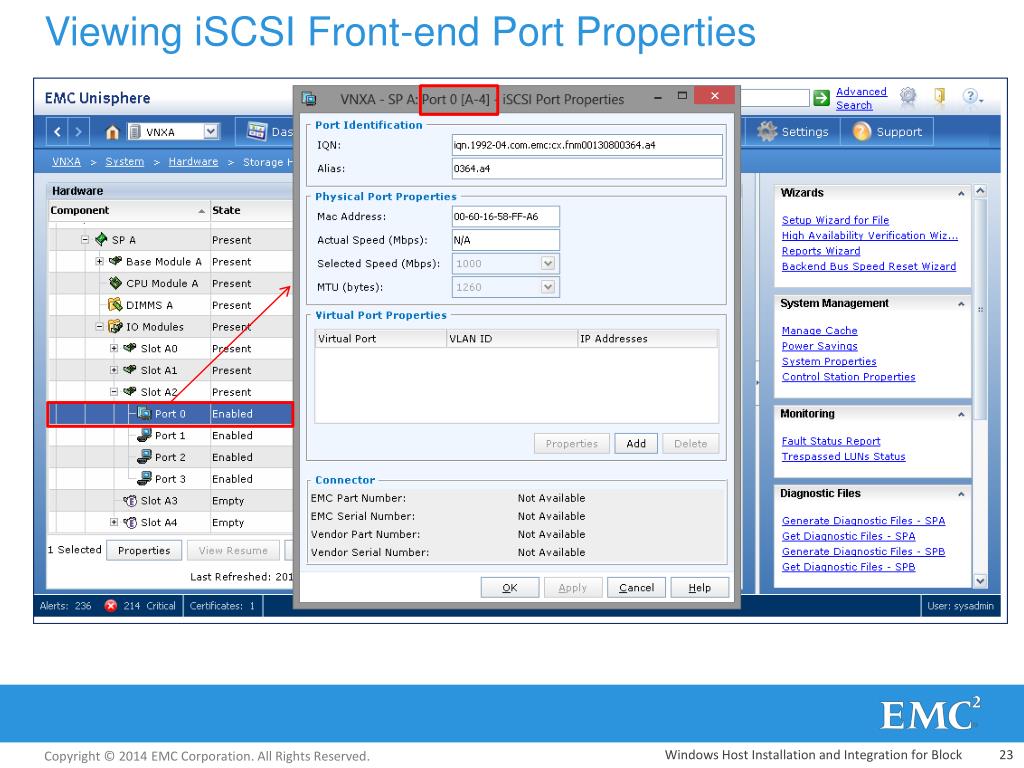1024x768 pixels.
Task: Click the iSCSI Port Properties dialog title icon
Action: point(309,99)
